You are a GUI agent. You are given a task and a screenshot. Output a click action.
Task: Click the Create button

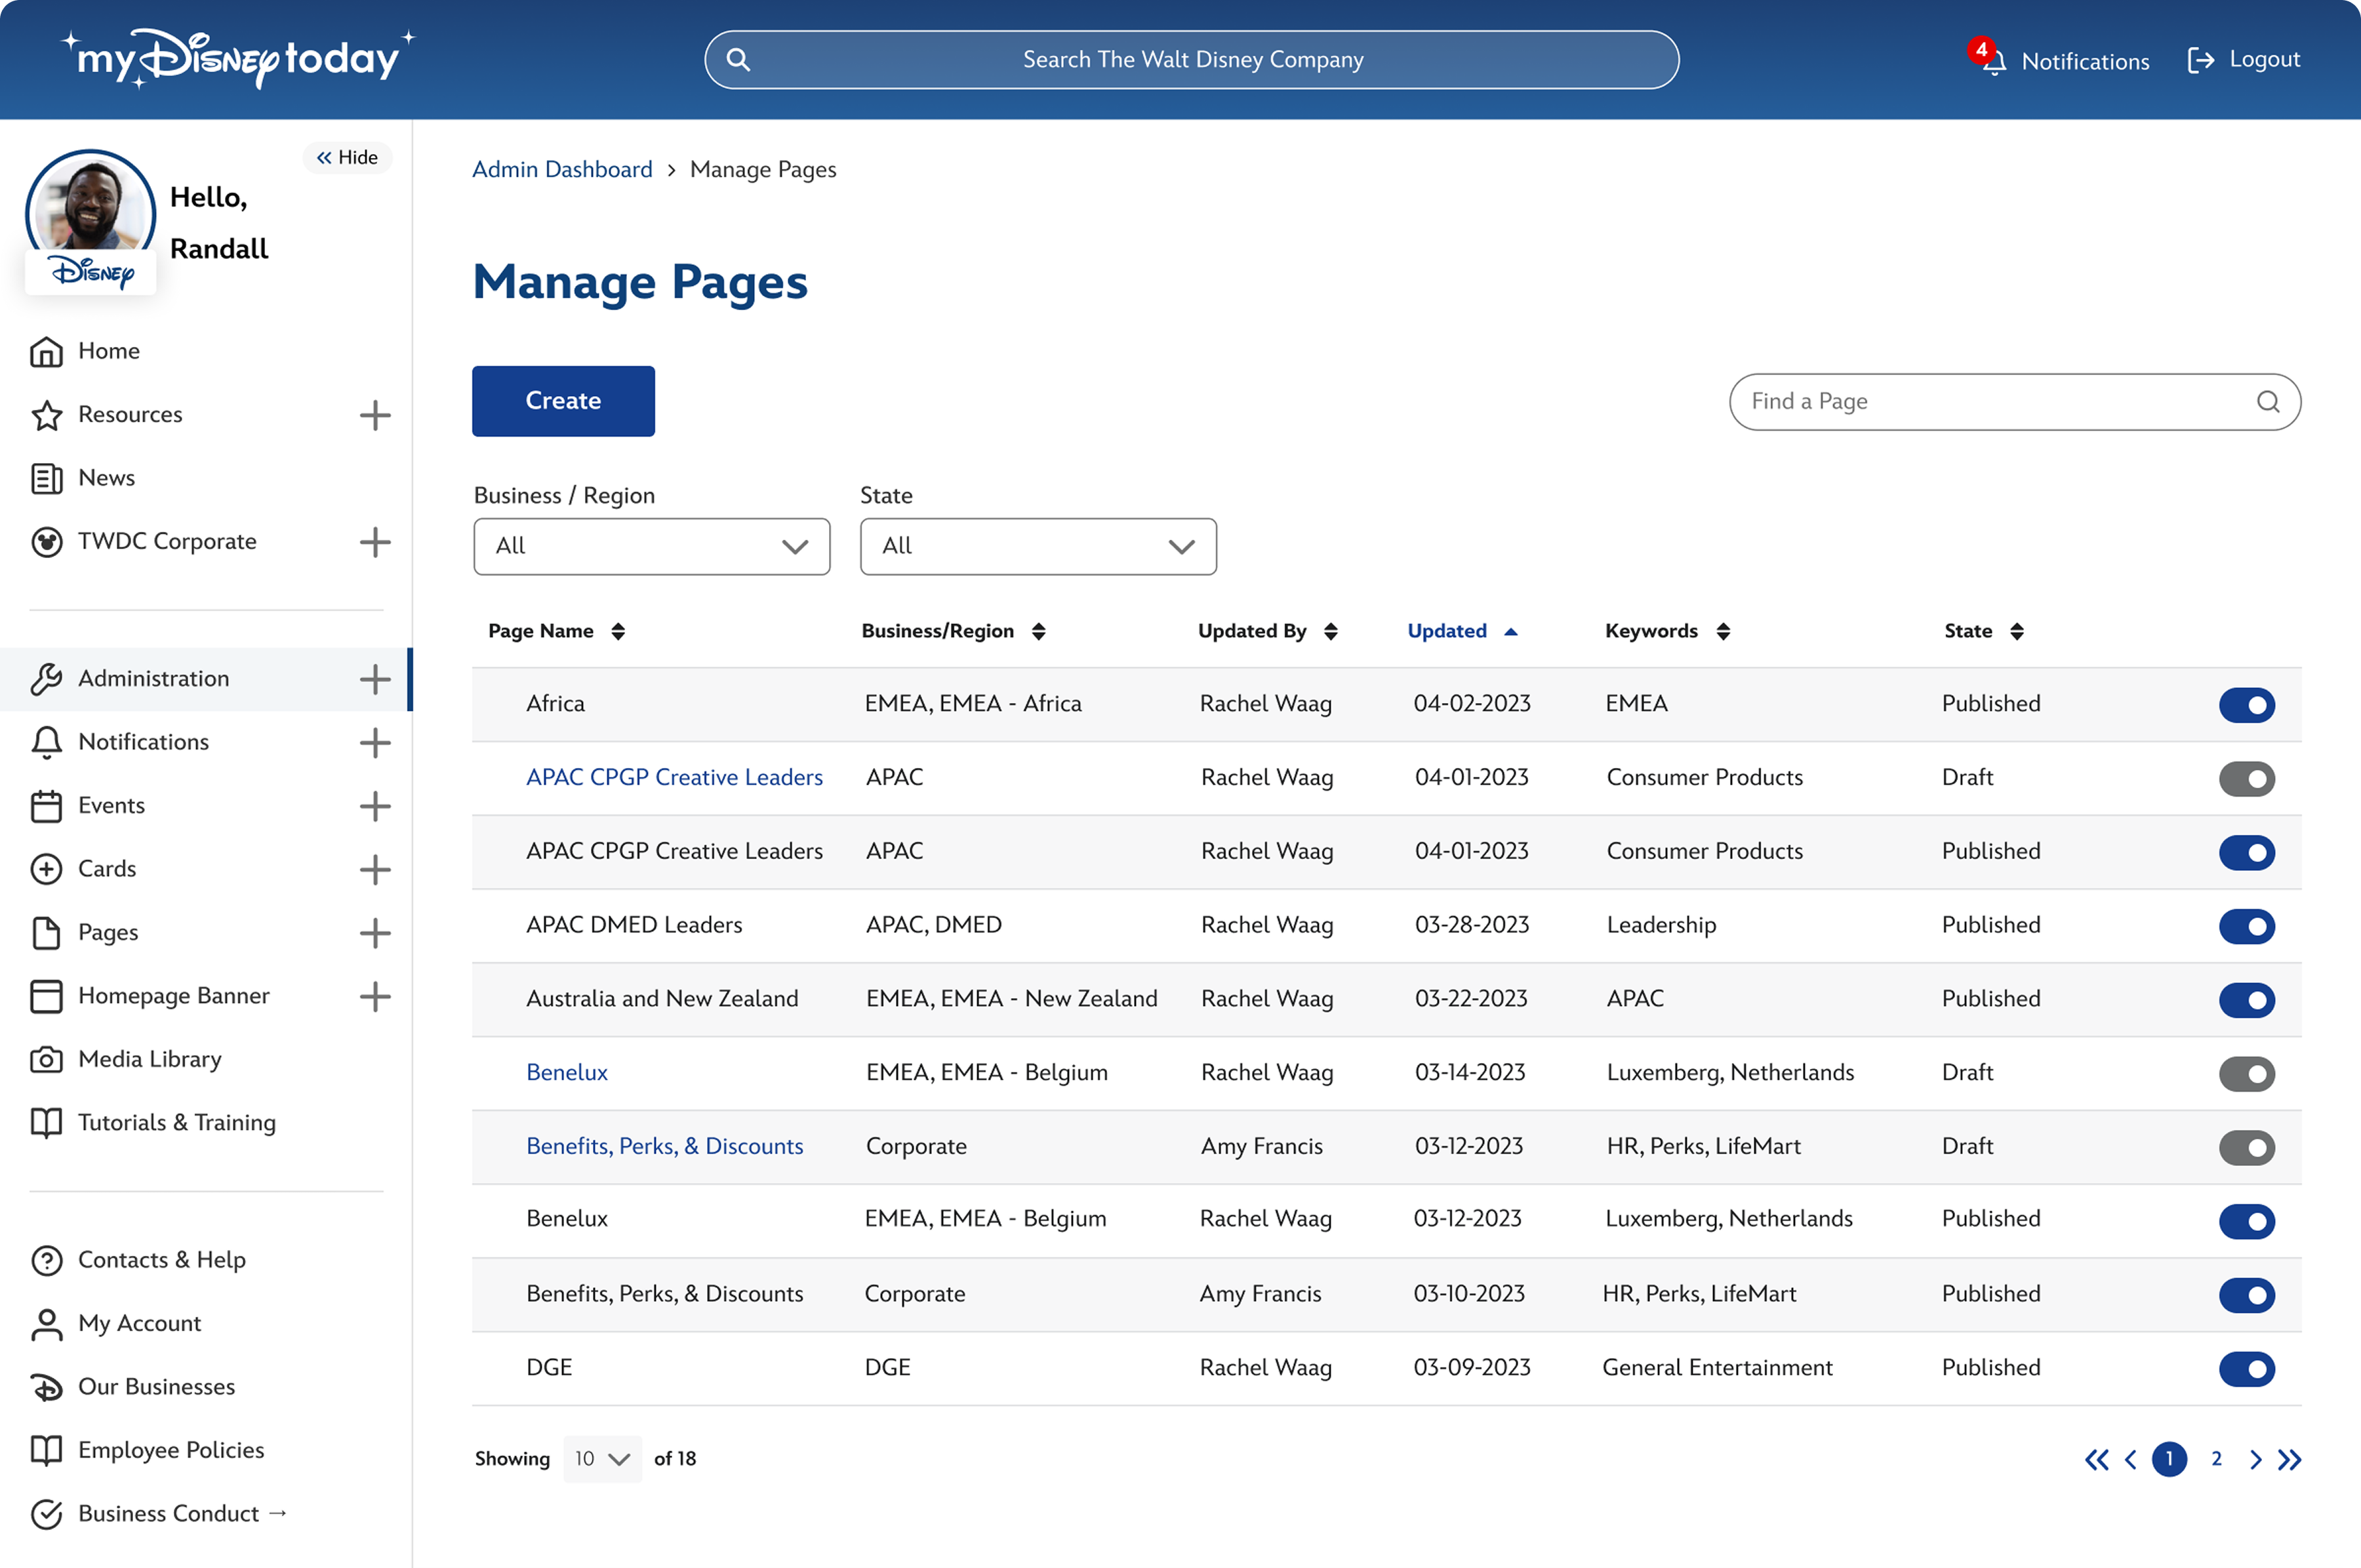click(x=563, y=401)
